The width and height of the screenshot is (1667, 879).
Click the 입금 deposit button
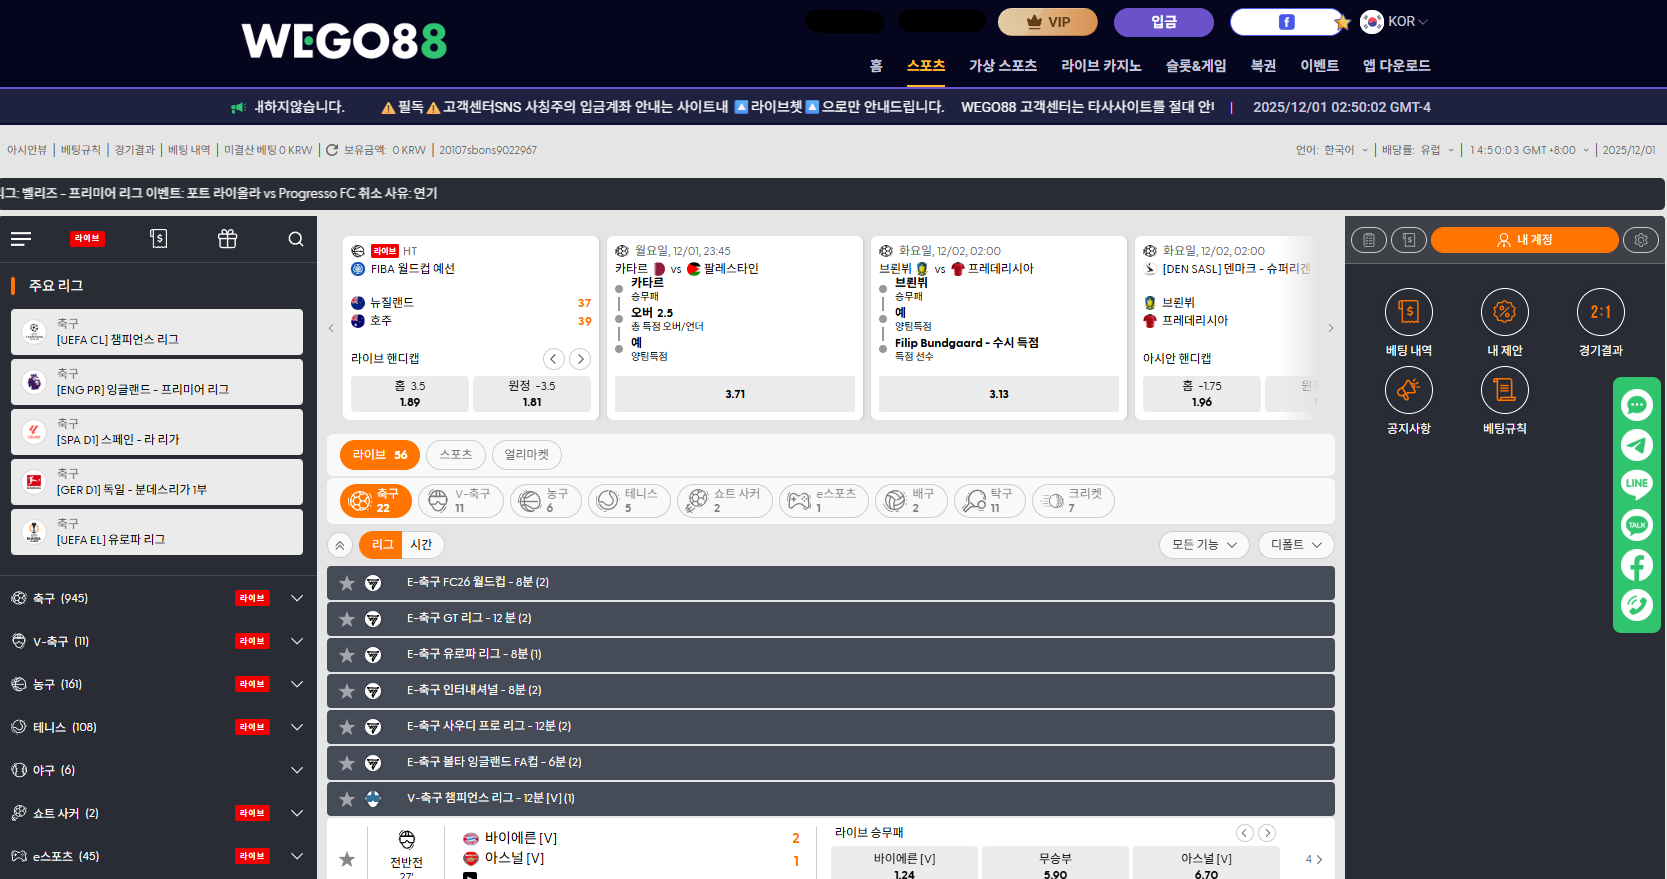[1164, 22]
